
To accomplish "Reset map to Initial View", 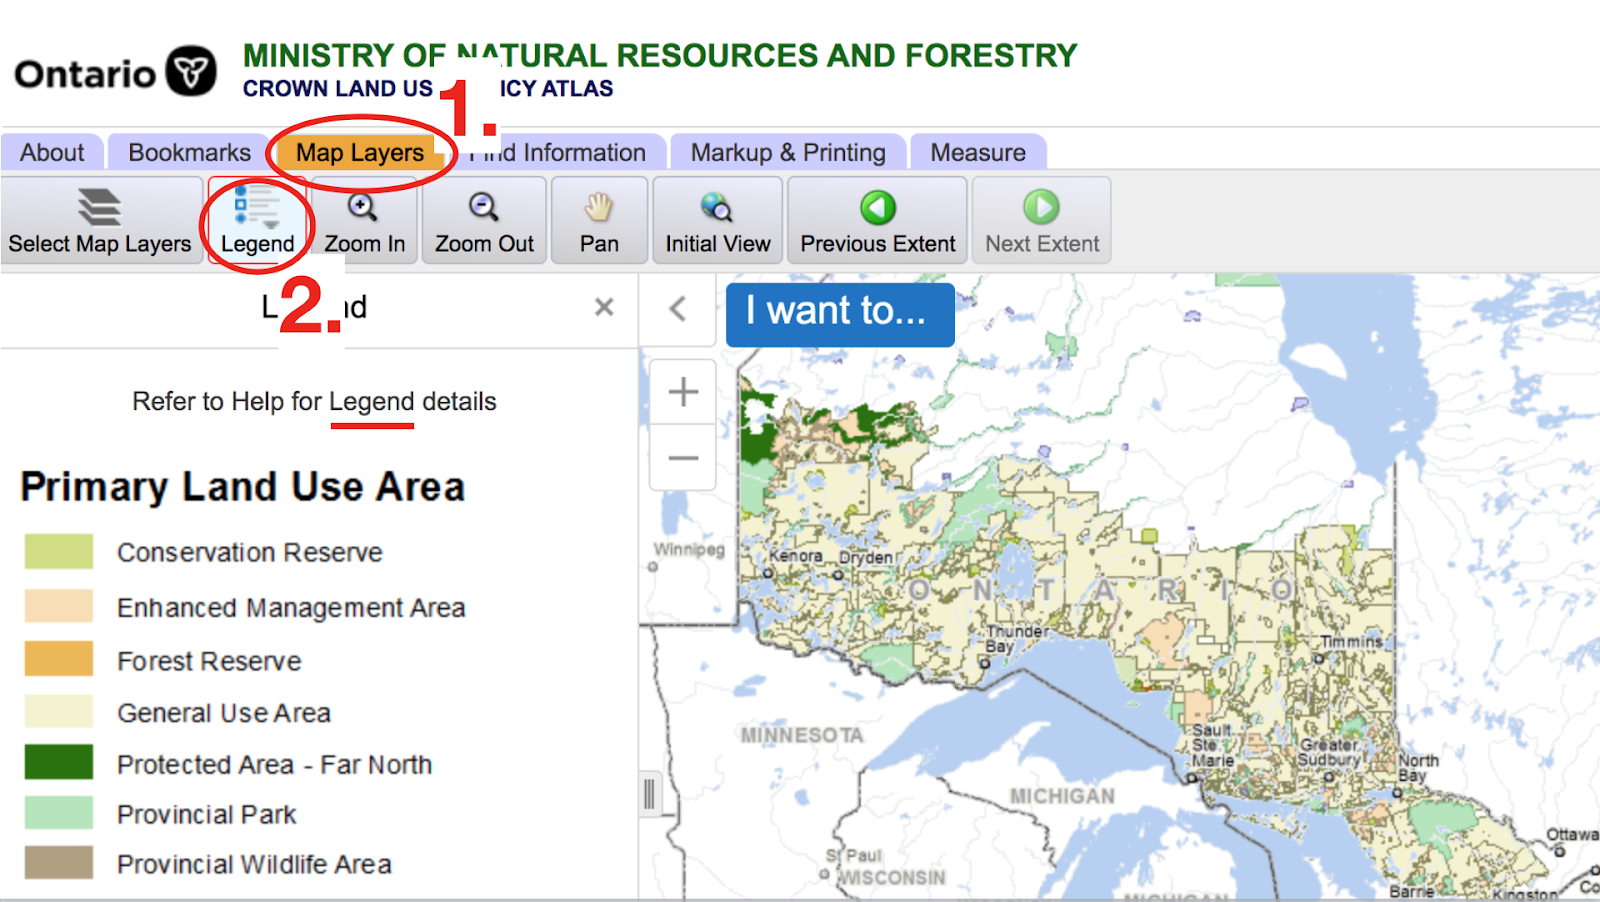I will 718,220.
